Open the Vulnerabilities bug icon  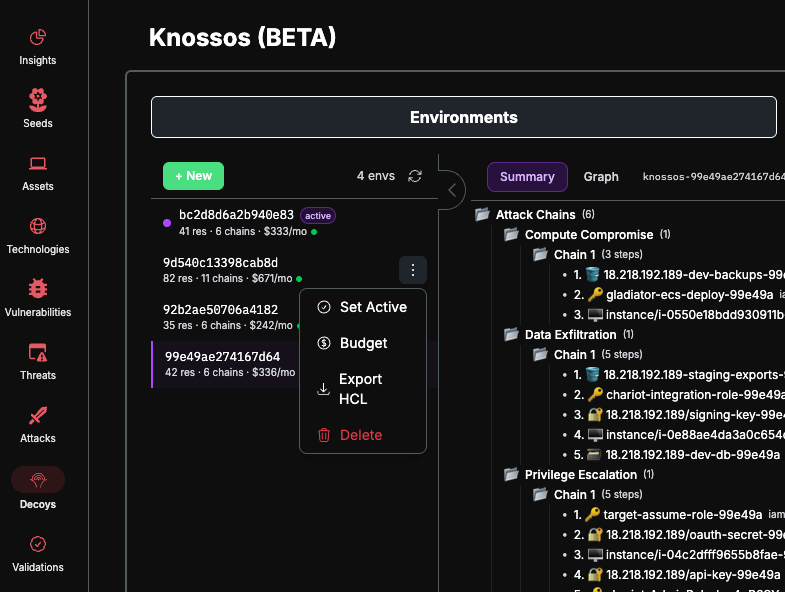click(x=38, y=288)
